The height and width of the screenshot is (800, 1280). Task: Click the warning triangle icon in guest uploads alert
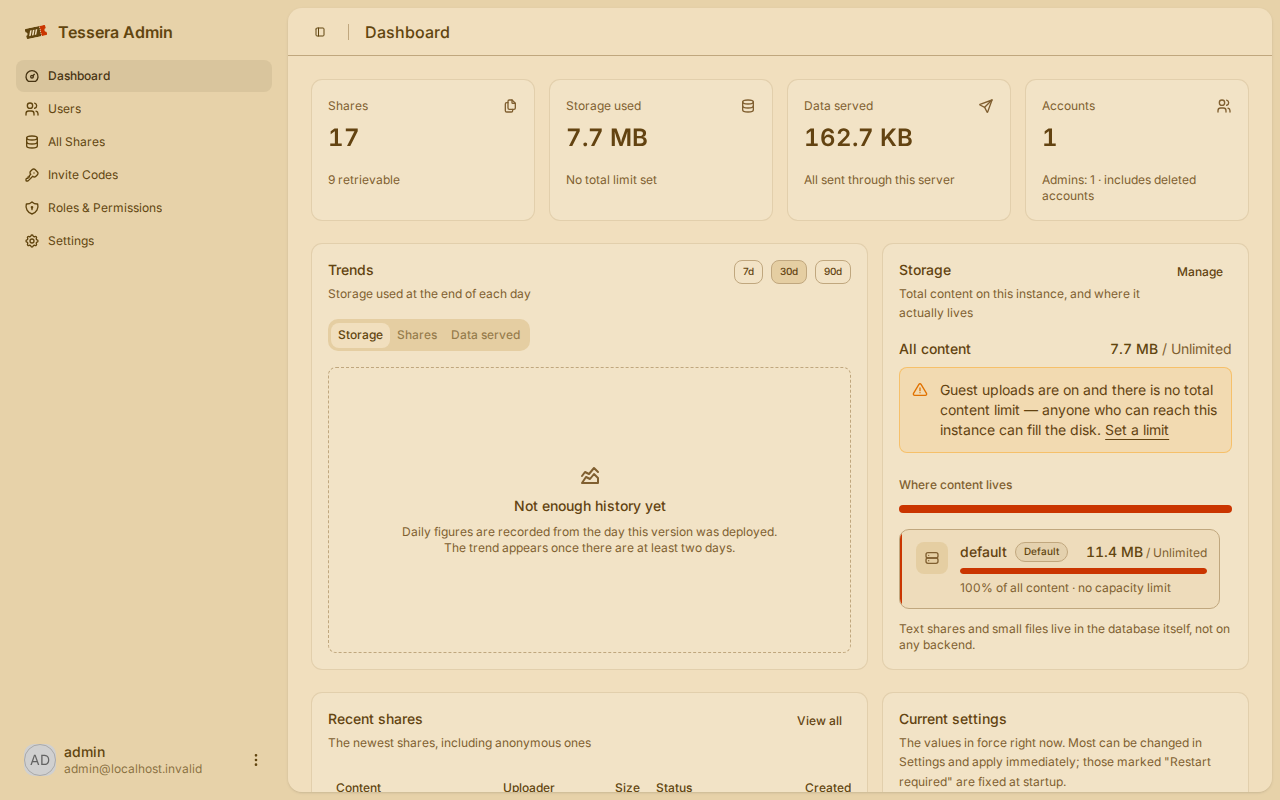tap(920, 390)
